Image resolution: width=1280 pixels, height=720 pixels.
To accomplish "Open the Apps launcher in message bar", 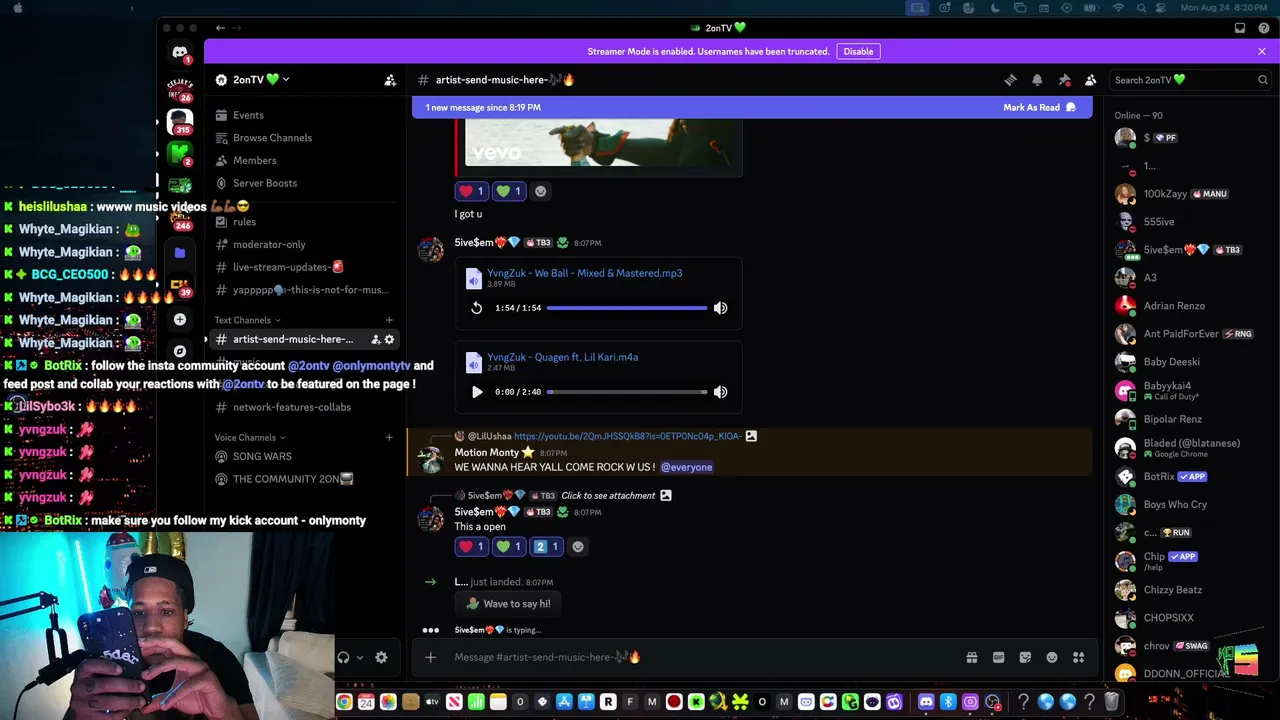I will tap(1078, 657).
